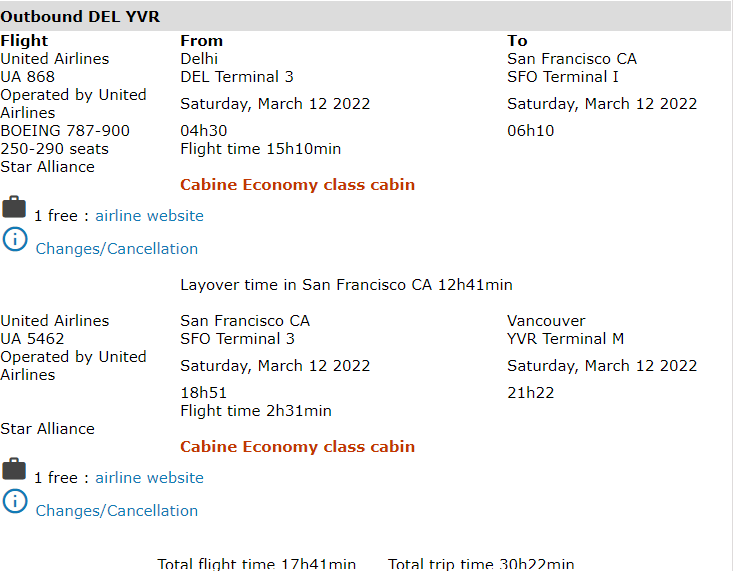Select the UA 868 flight number
Image resolution: width=733 pixels, height=571 pixels.
tap(28, 77)
